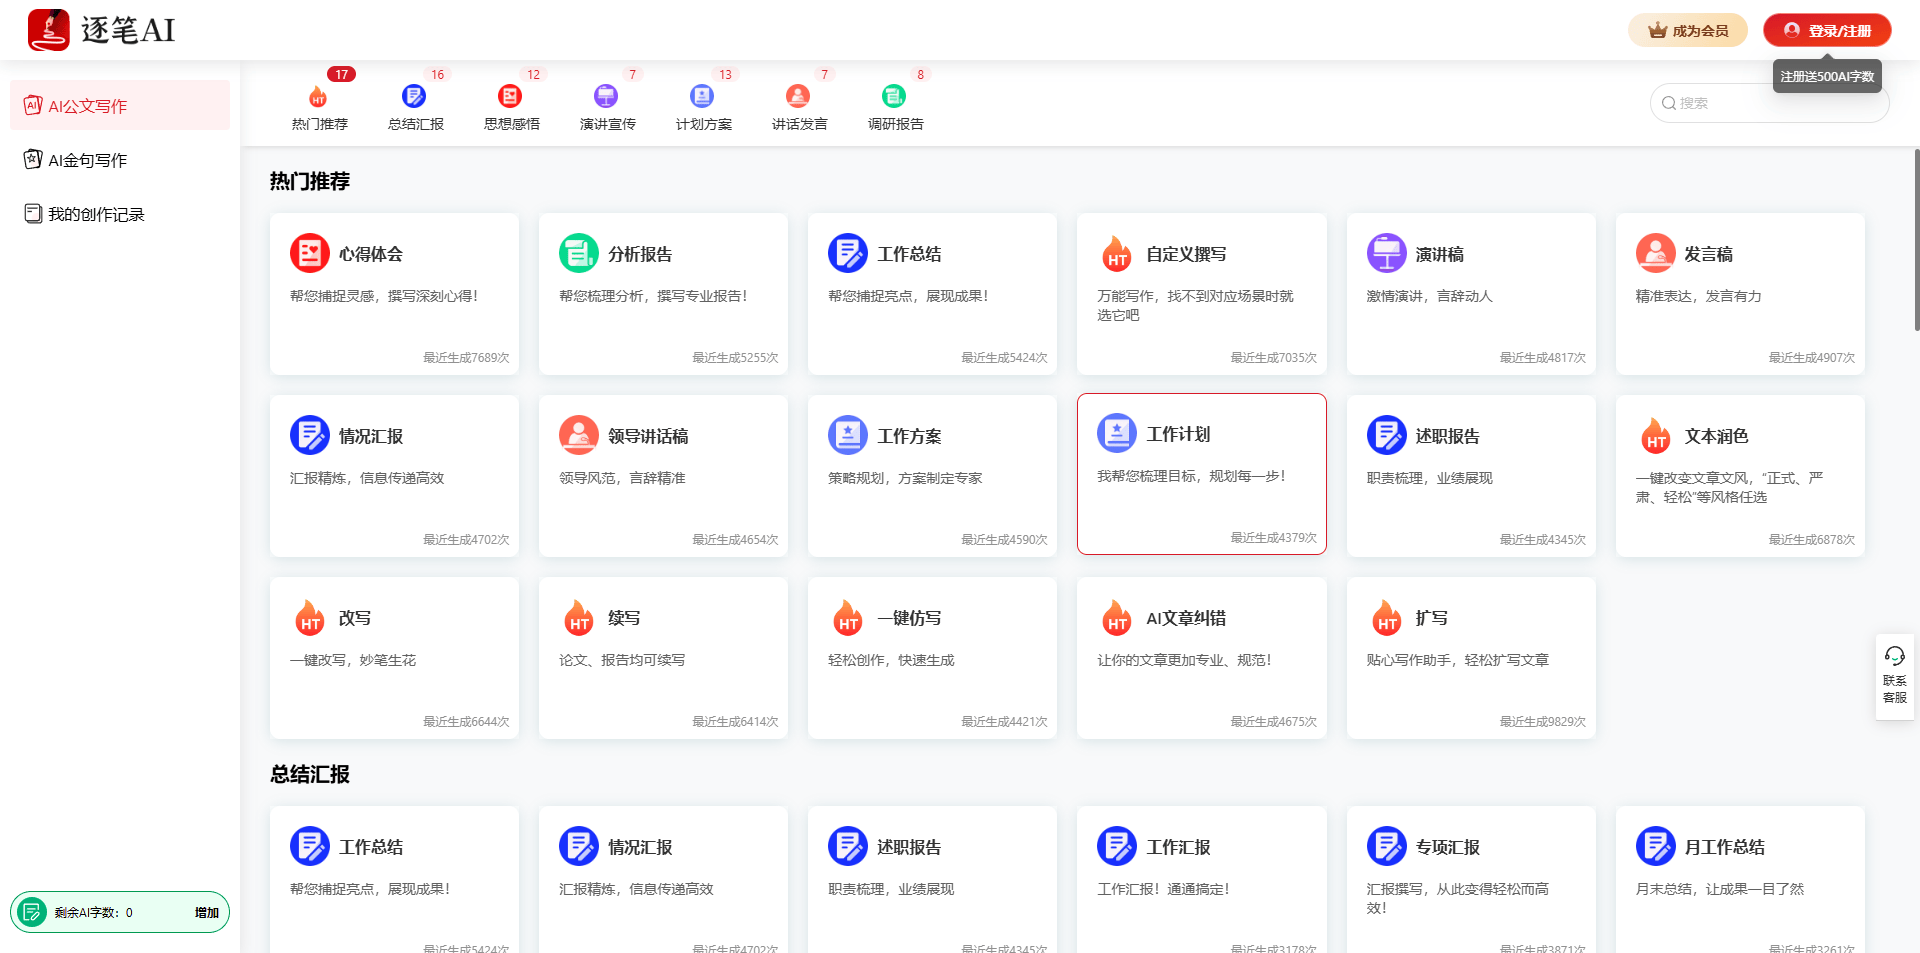This screenshot has width=1920, height=953.
Task: Click the 成为会员 button
Action: 1687,31
